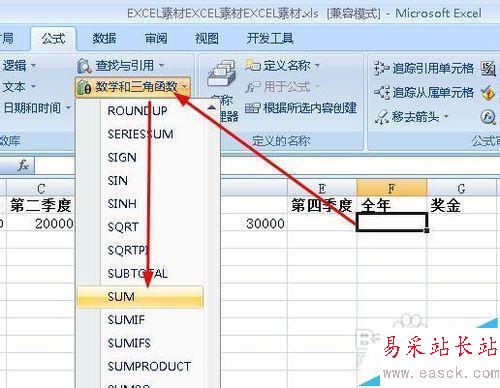Click the Trace Dependents (追踪从属单元格) icon
The height and width of the screenshot is (388, 500).
381,92
